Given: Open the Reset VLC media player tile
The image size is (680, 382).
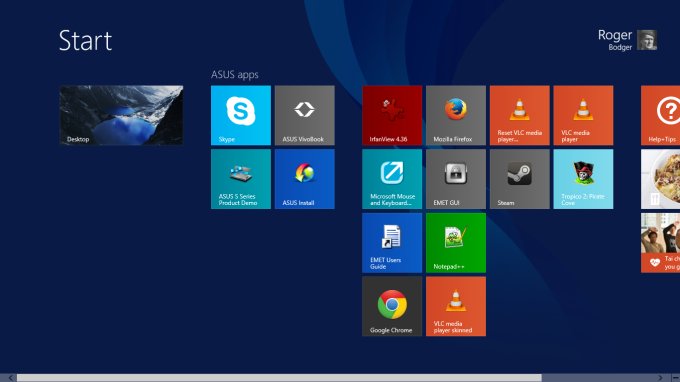Looking at the screenshot, I should [520, 115].
